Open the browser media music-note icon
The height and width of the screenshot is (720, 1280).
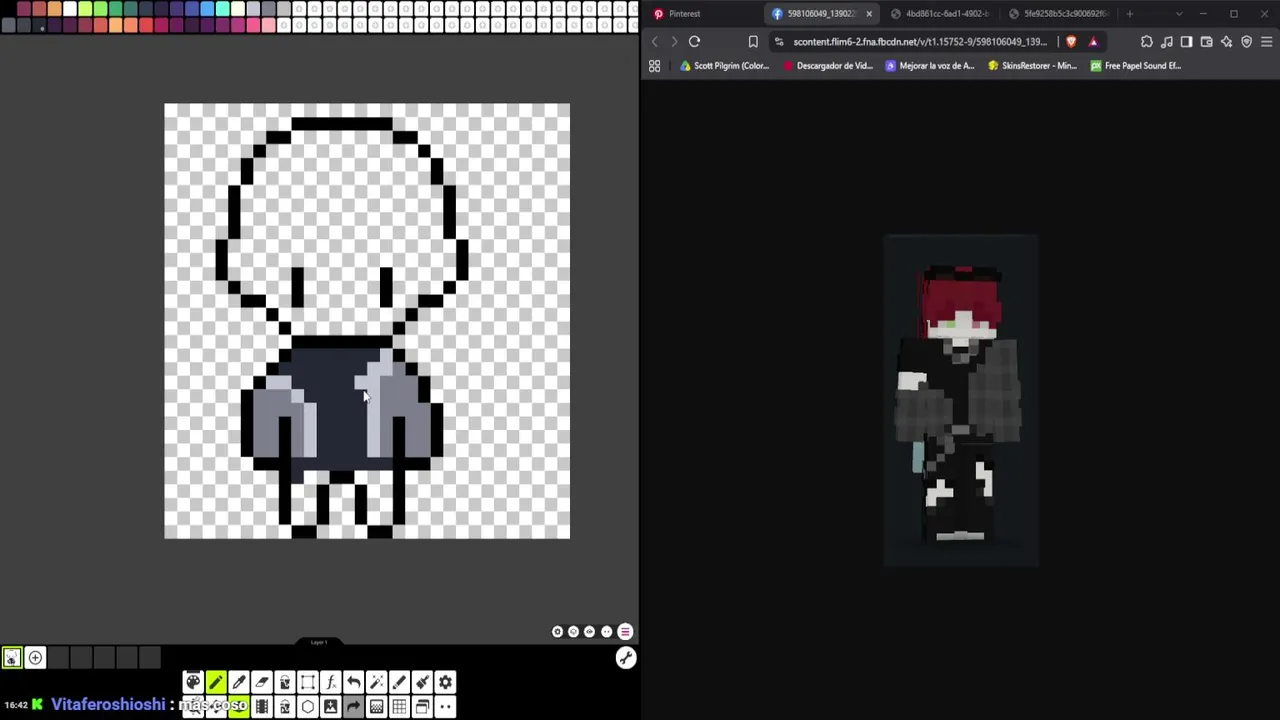point(1167,42)
